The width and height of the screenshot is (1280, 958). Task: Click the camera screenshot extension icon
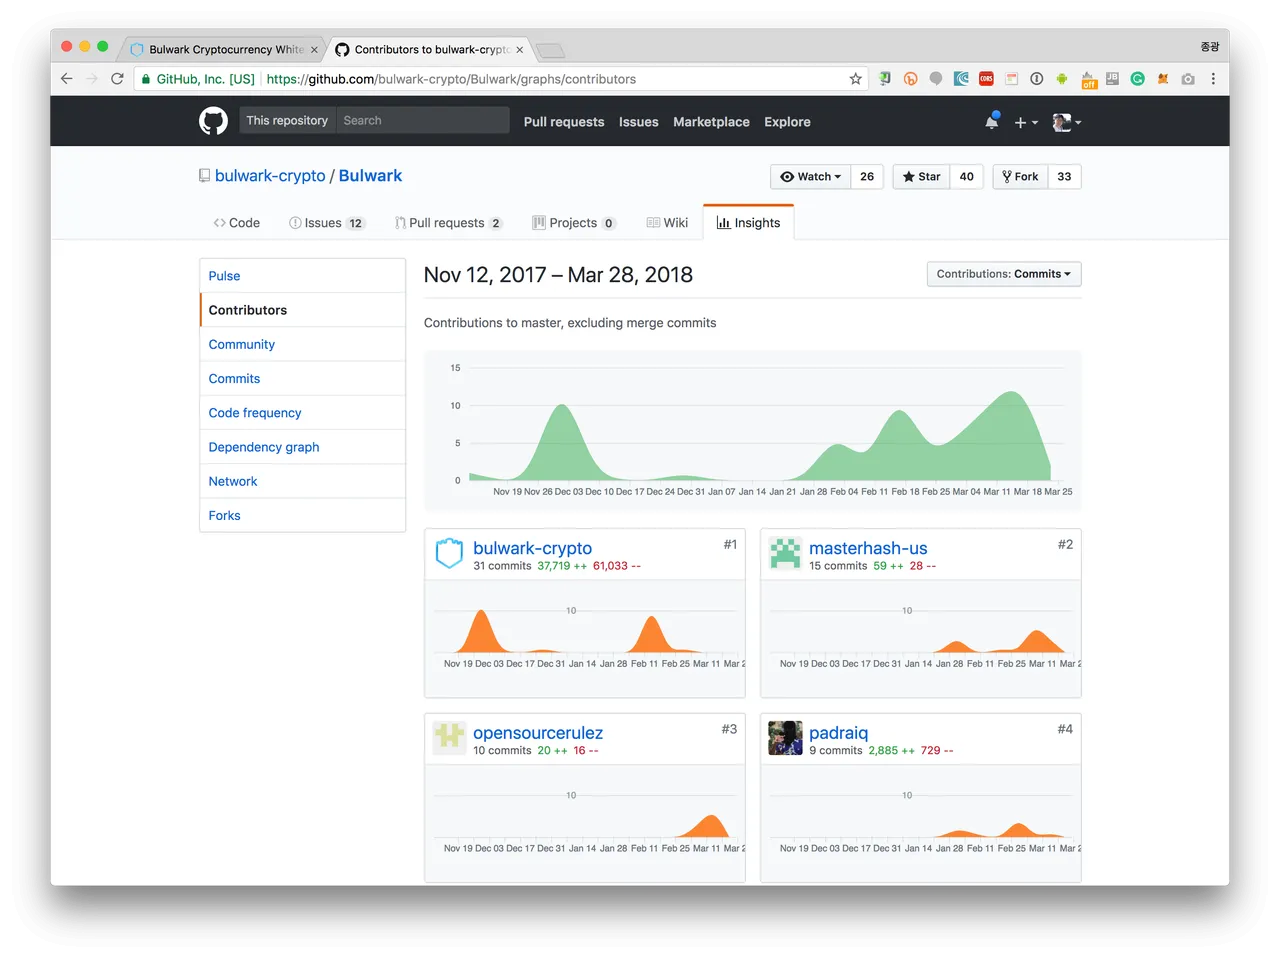(x=1188, y=79)
